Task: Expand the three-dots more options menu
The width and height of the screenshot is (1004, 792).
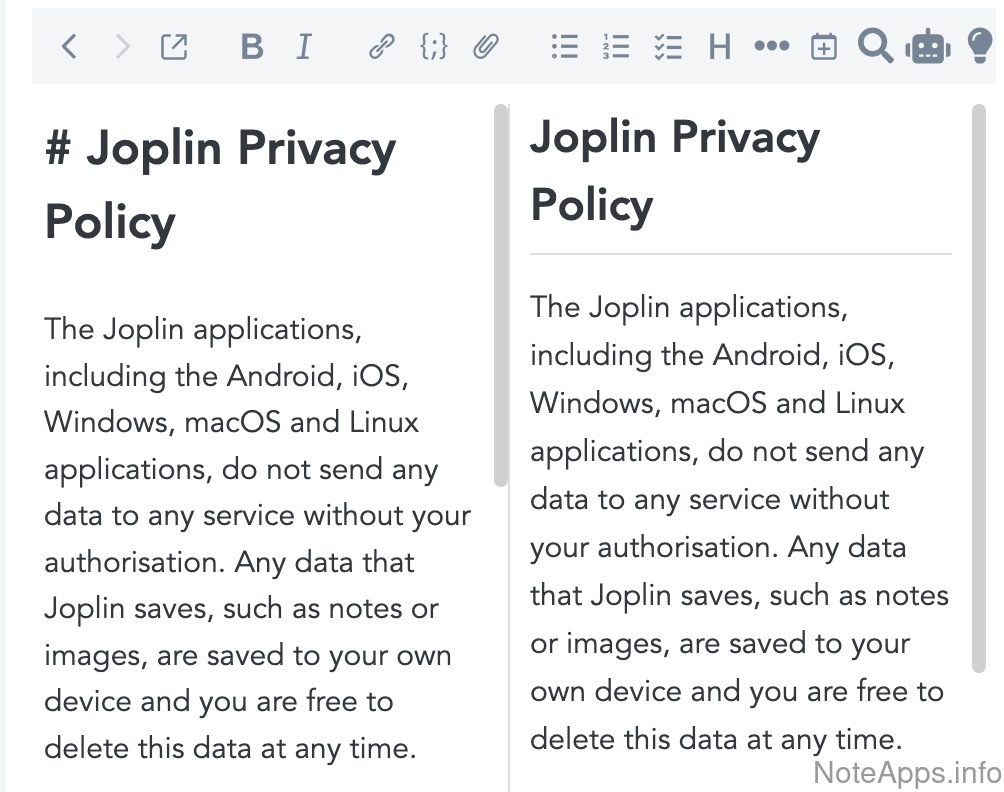Action: click(771, 46)
